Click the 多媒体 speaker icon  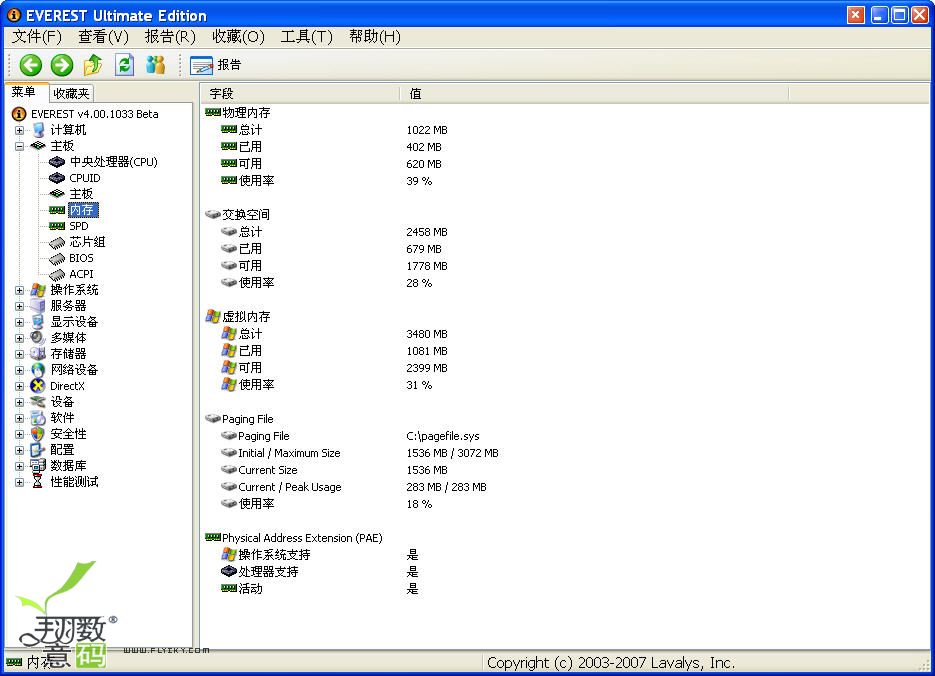38,338
